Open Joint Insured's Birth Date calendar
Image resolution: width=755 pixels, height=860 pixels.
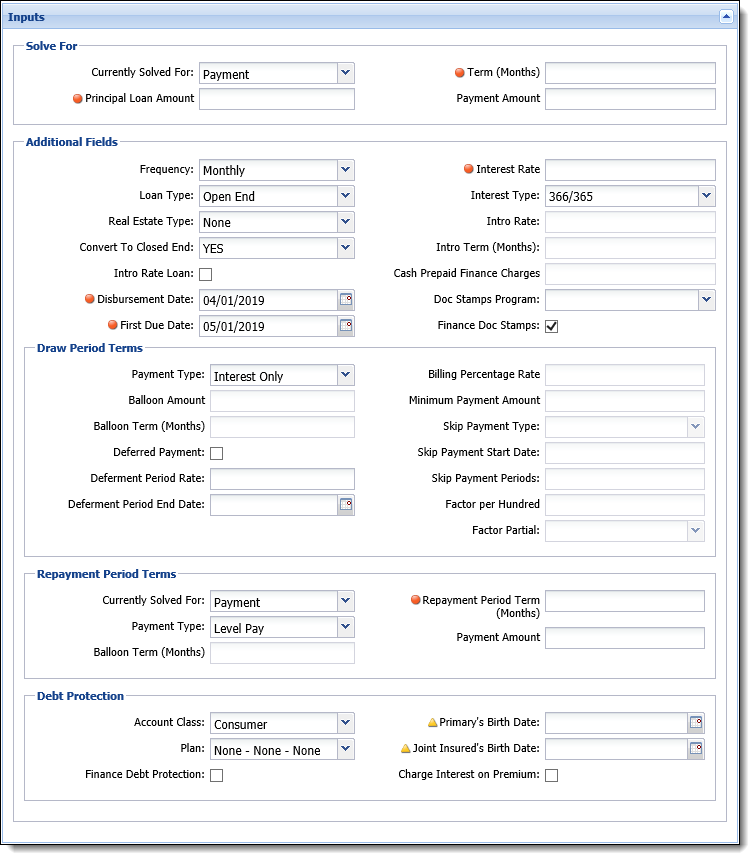[696, 749]
